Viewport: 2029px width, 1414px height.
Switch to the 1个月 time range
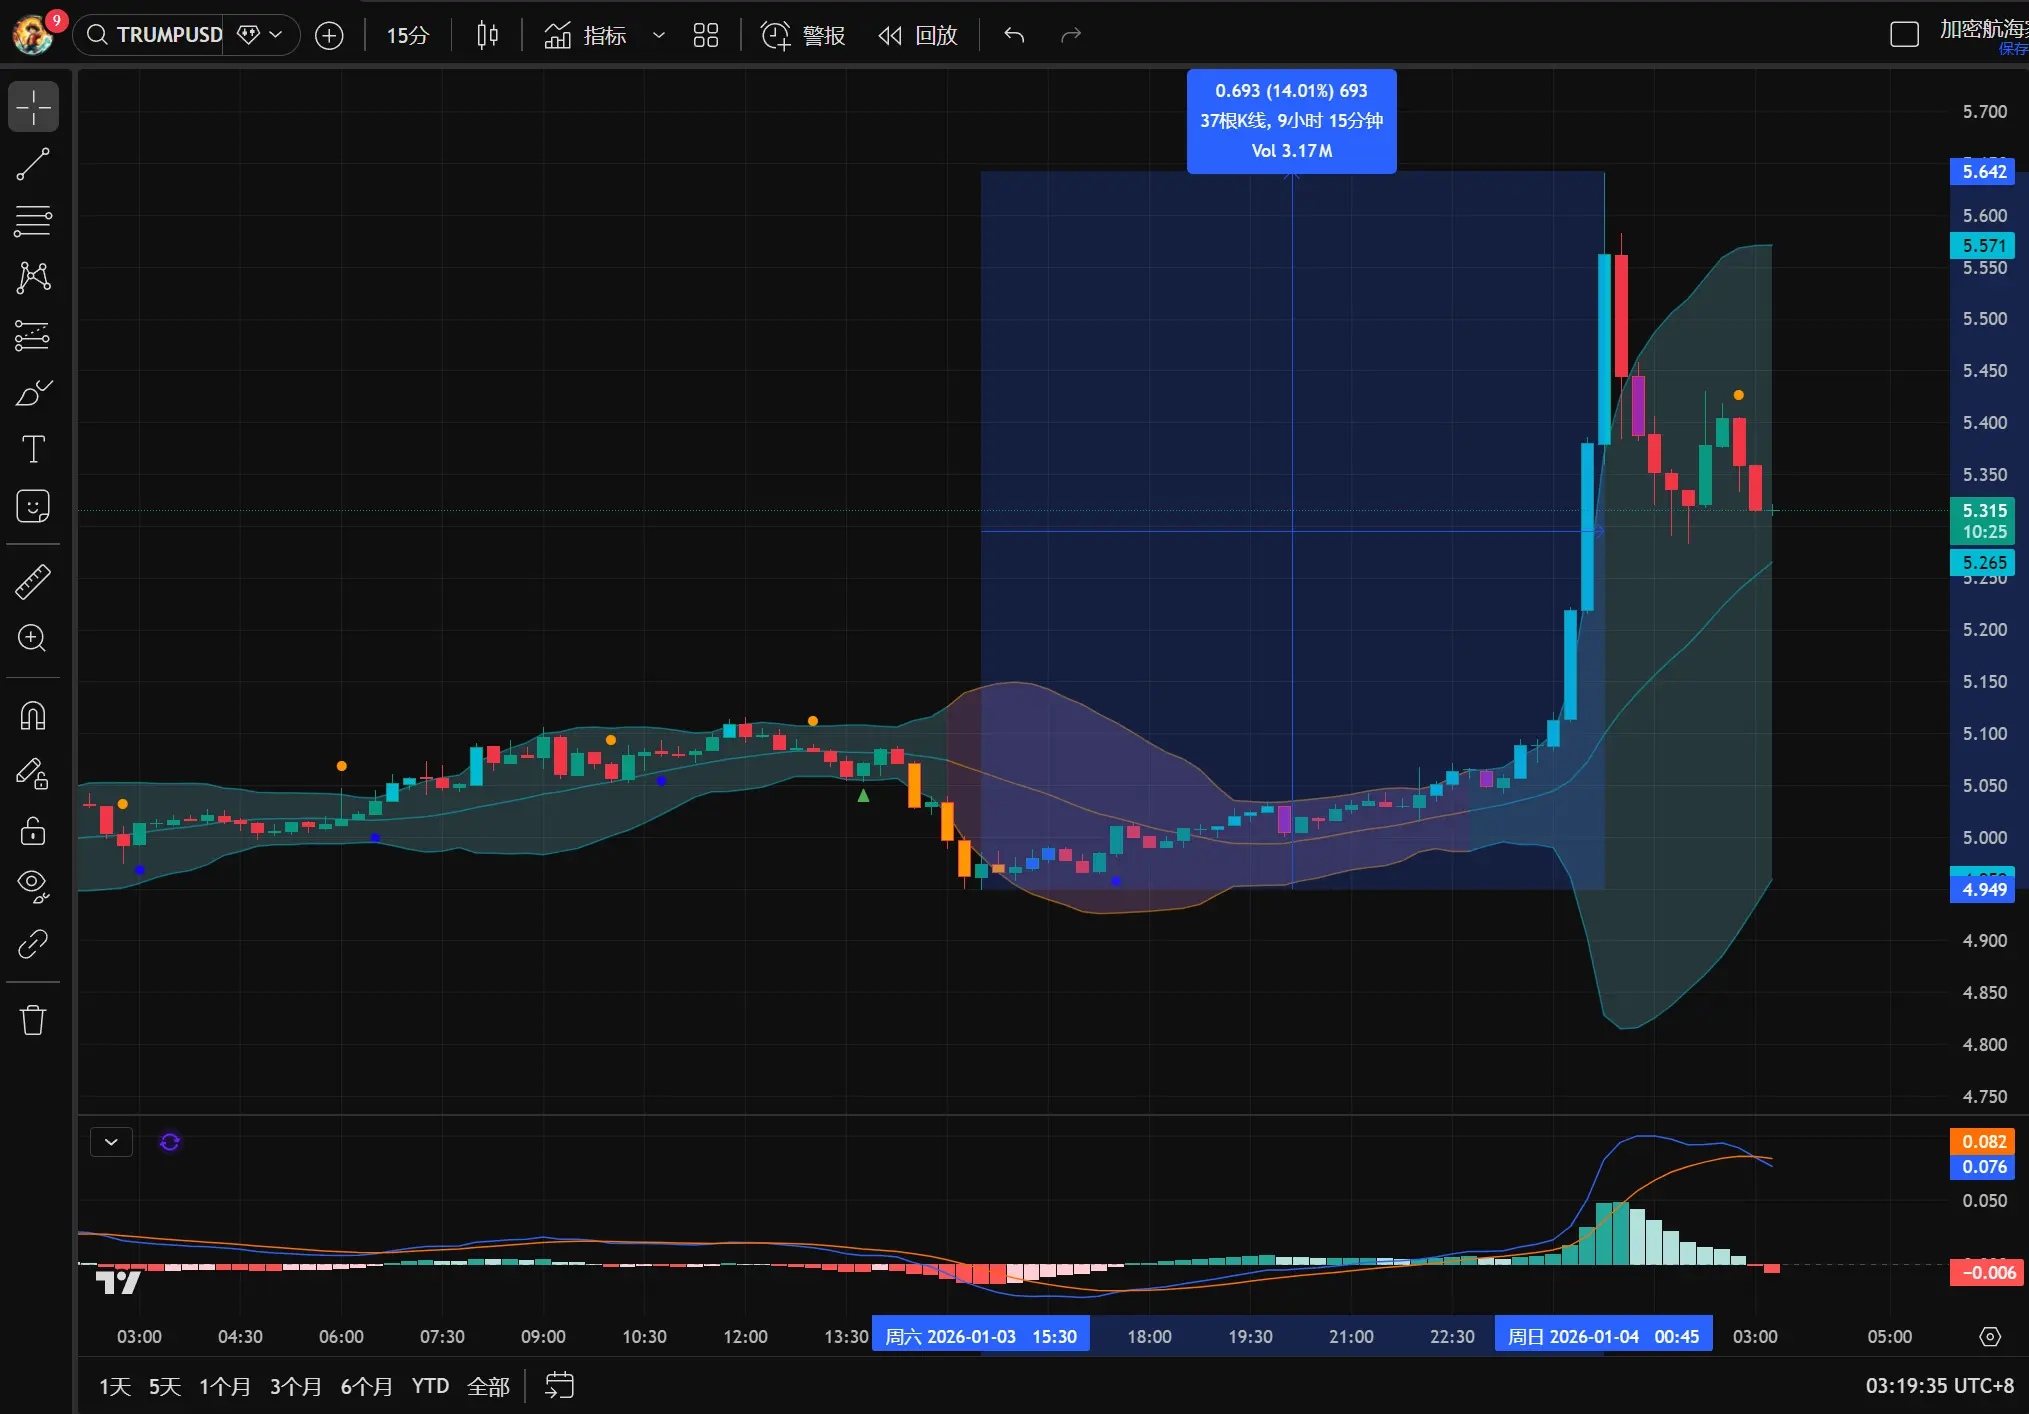click(224, 1386)
